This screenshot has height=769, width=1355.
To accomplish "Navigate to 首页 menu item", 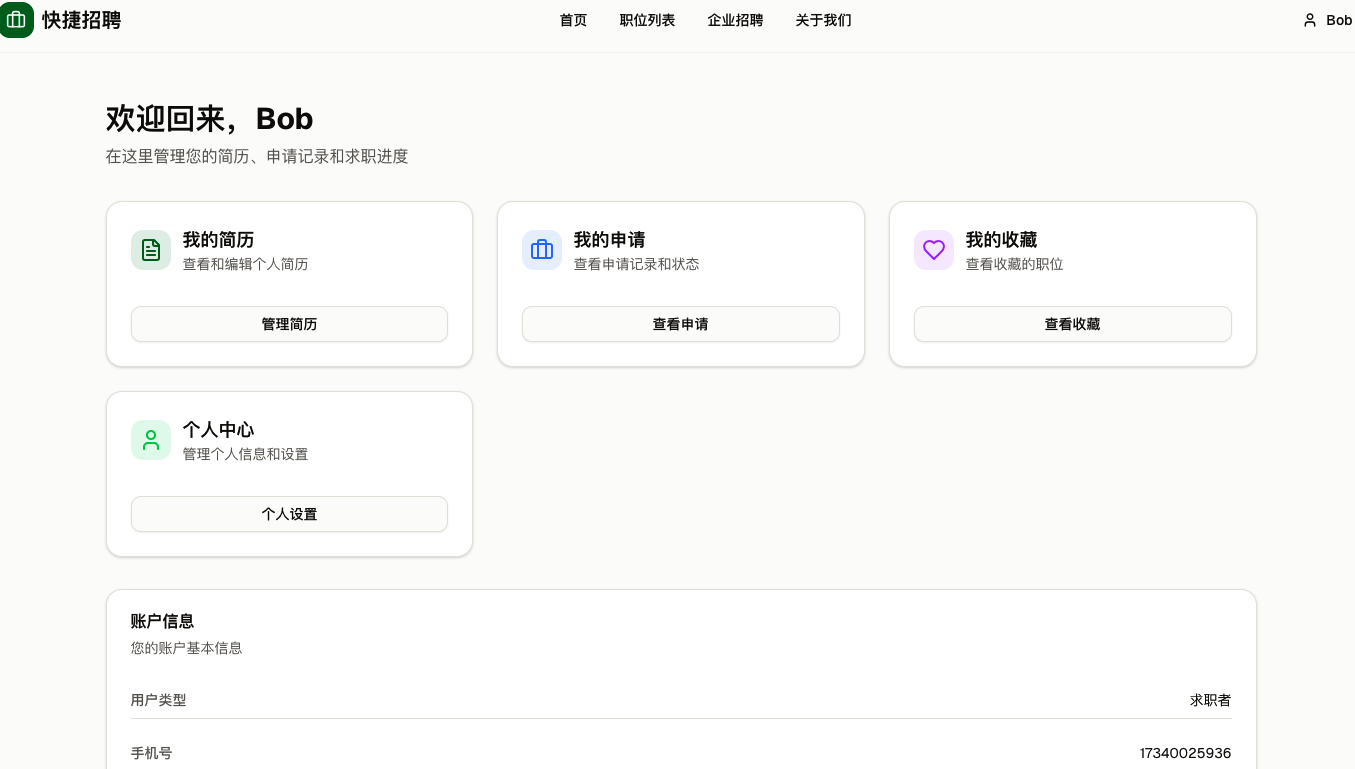I will point(573,20).
